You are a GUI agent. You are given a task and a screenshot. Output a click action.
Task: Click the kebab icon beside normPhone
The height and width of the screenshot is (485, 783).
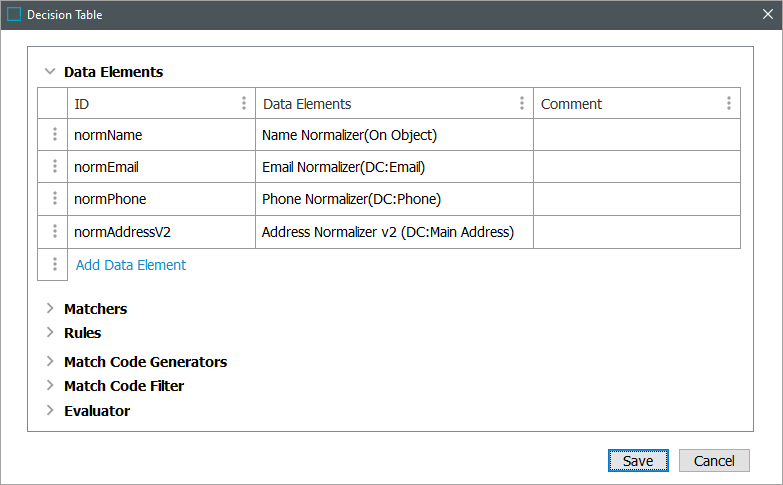pyautogui.click(x=54, y=199)
